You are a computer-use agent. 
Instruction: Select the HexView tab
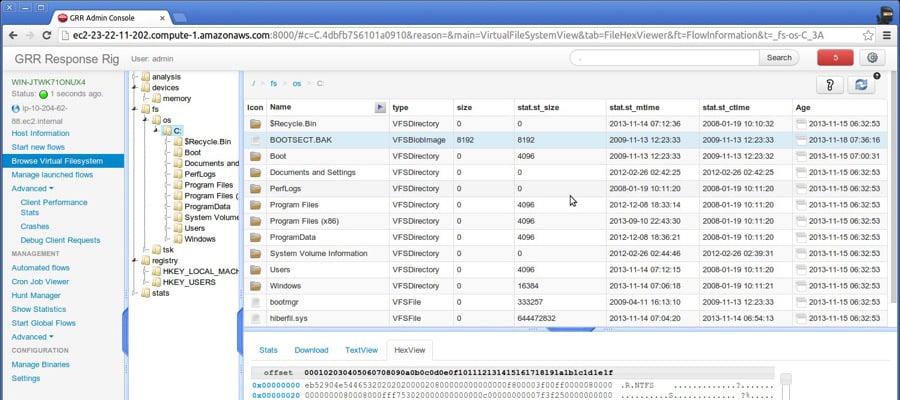(409, 350)
